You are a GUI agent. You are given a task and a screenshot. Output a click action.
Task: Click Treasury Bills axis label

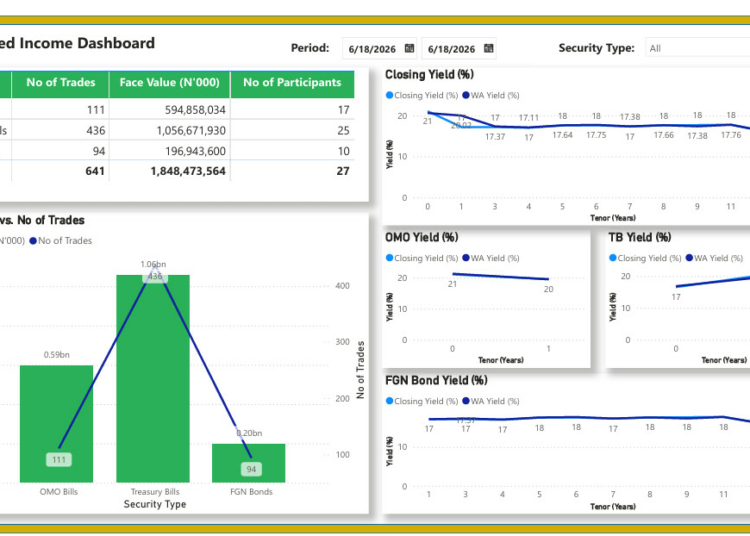155,492
